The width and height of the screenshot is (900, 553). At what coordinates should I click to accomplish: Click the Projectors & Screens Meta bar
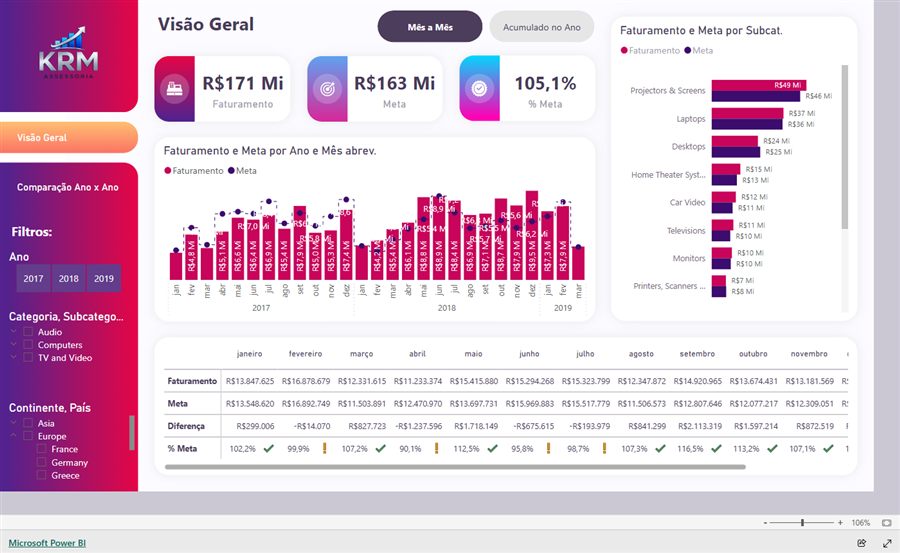click(755, 96)
